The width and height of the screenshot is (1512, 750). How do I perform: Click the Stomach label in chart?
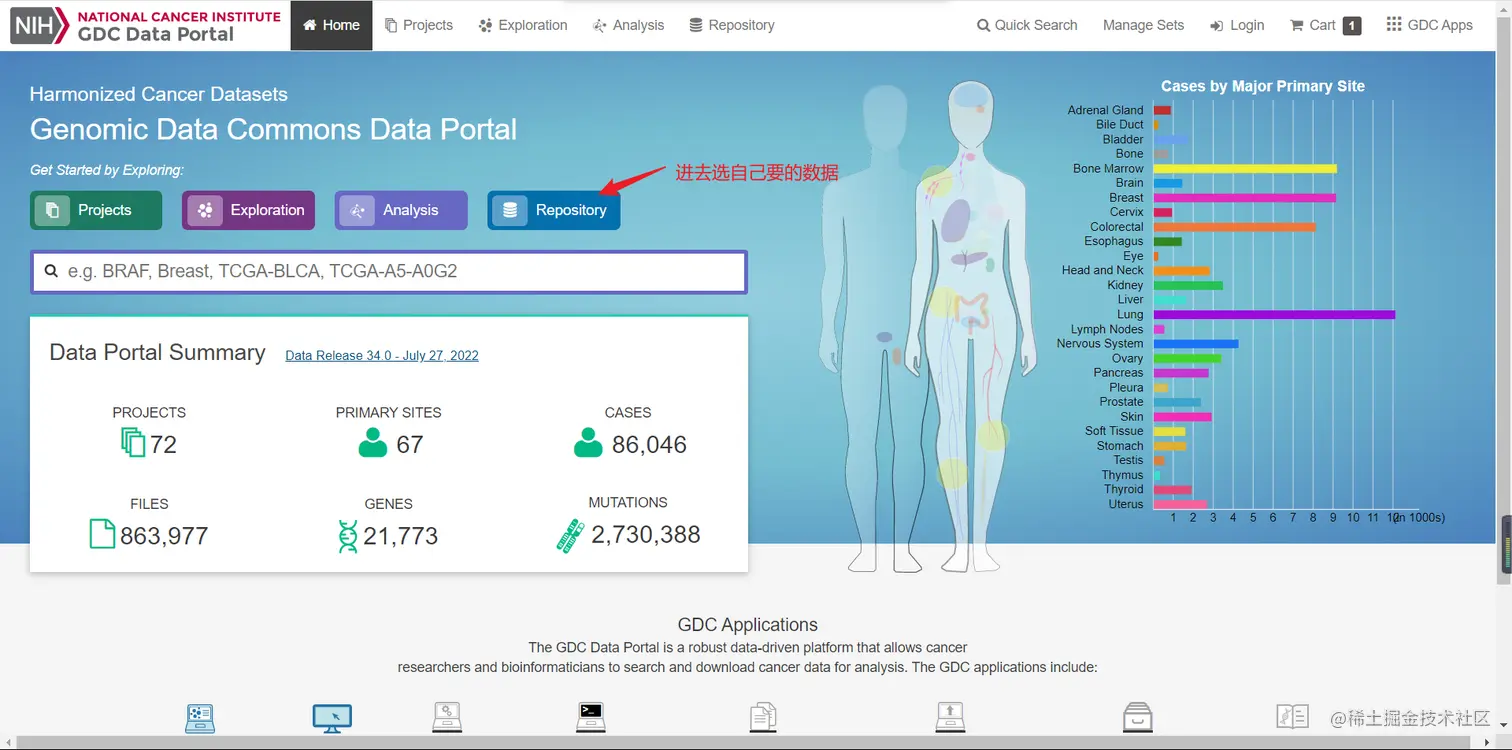point(1120,446)
